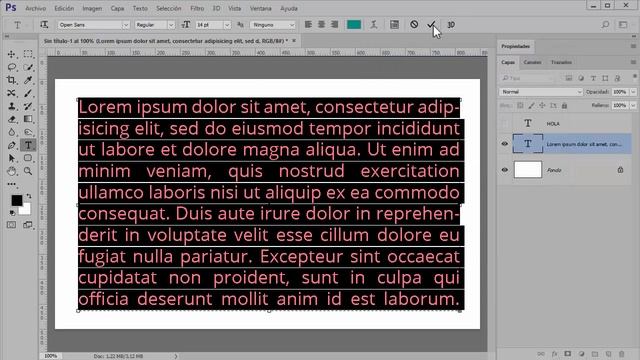
Task: Select the Horizontal Type tool
Action: pyautogui.click(x=28, y=145)
